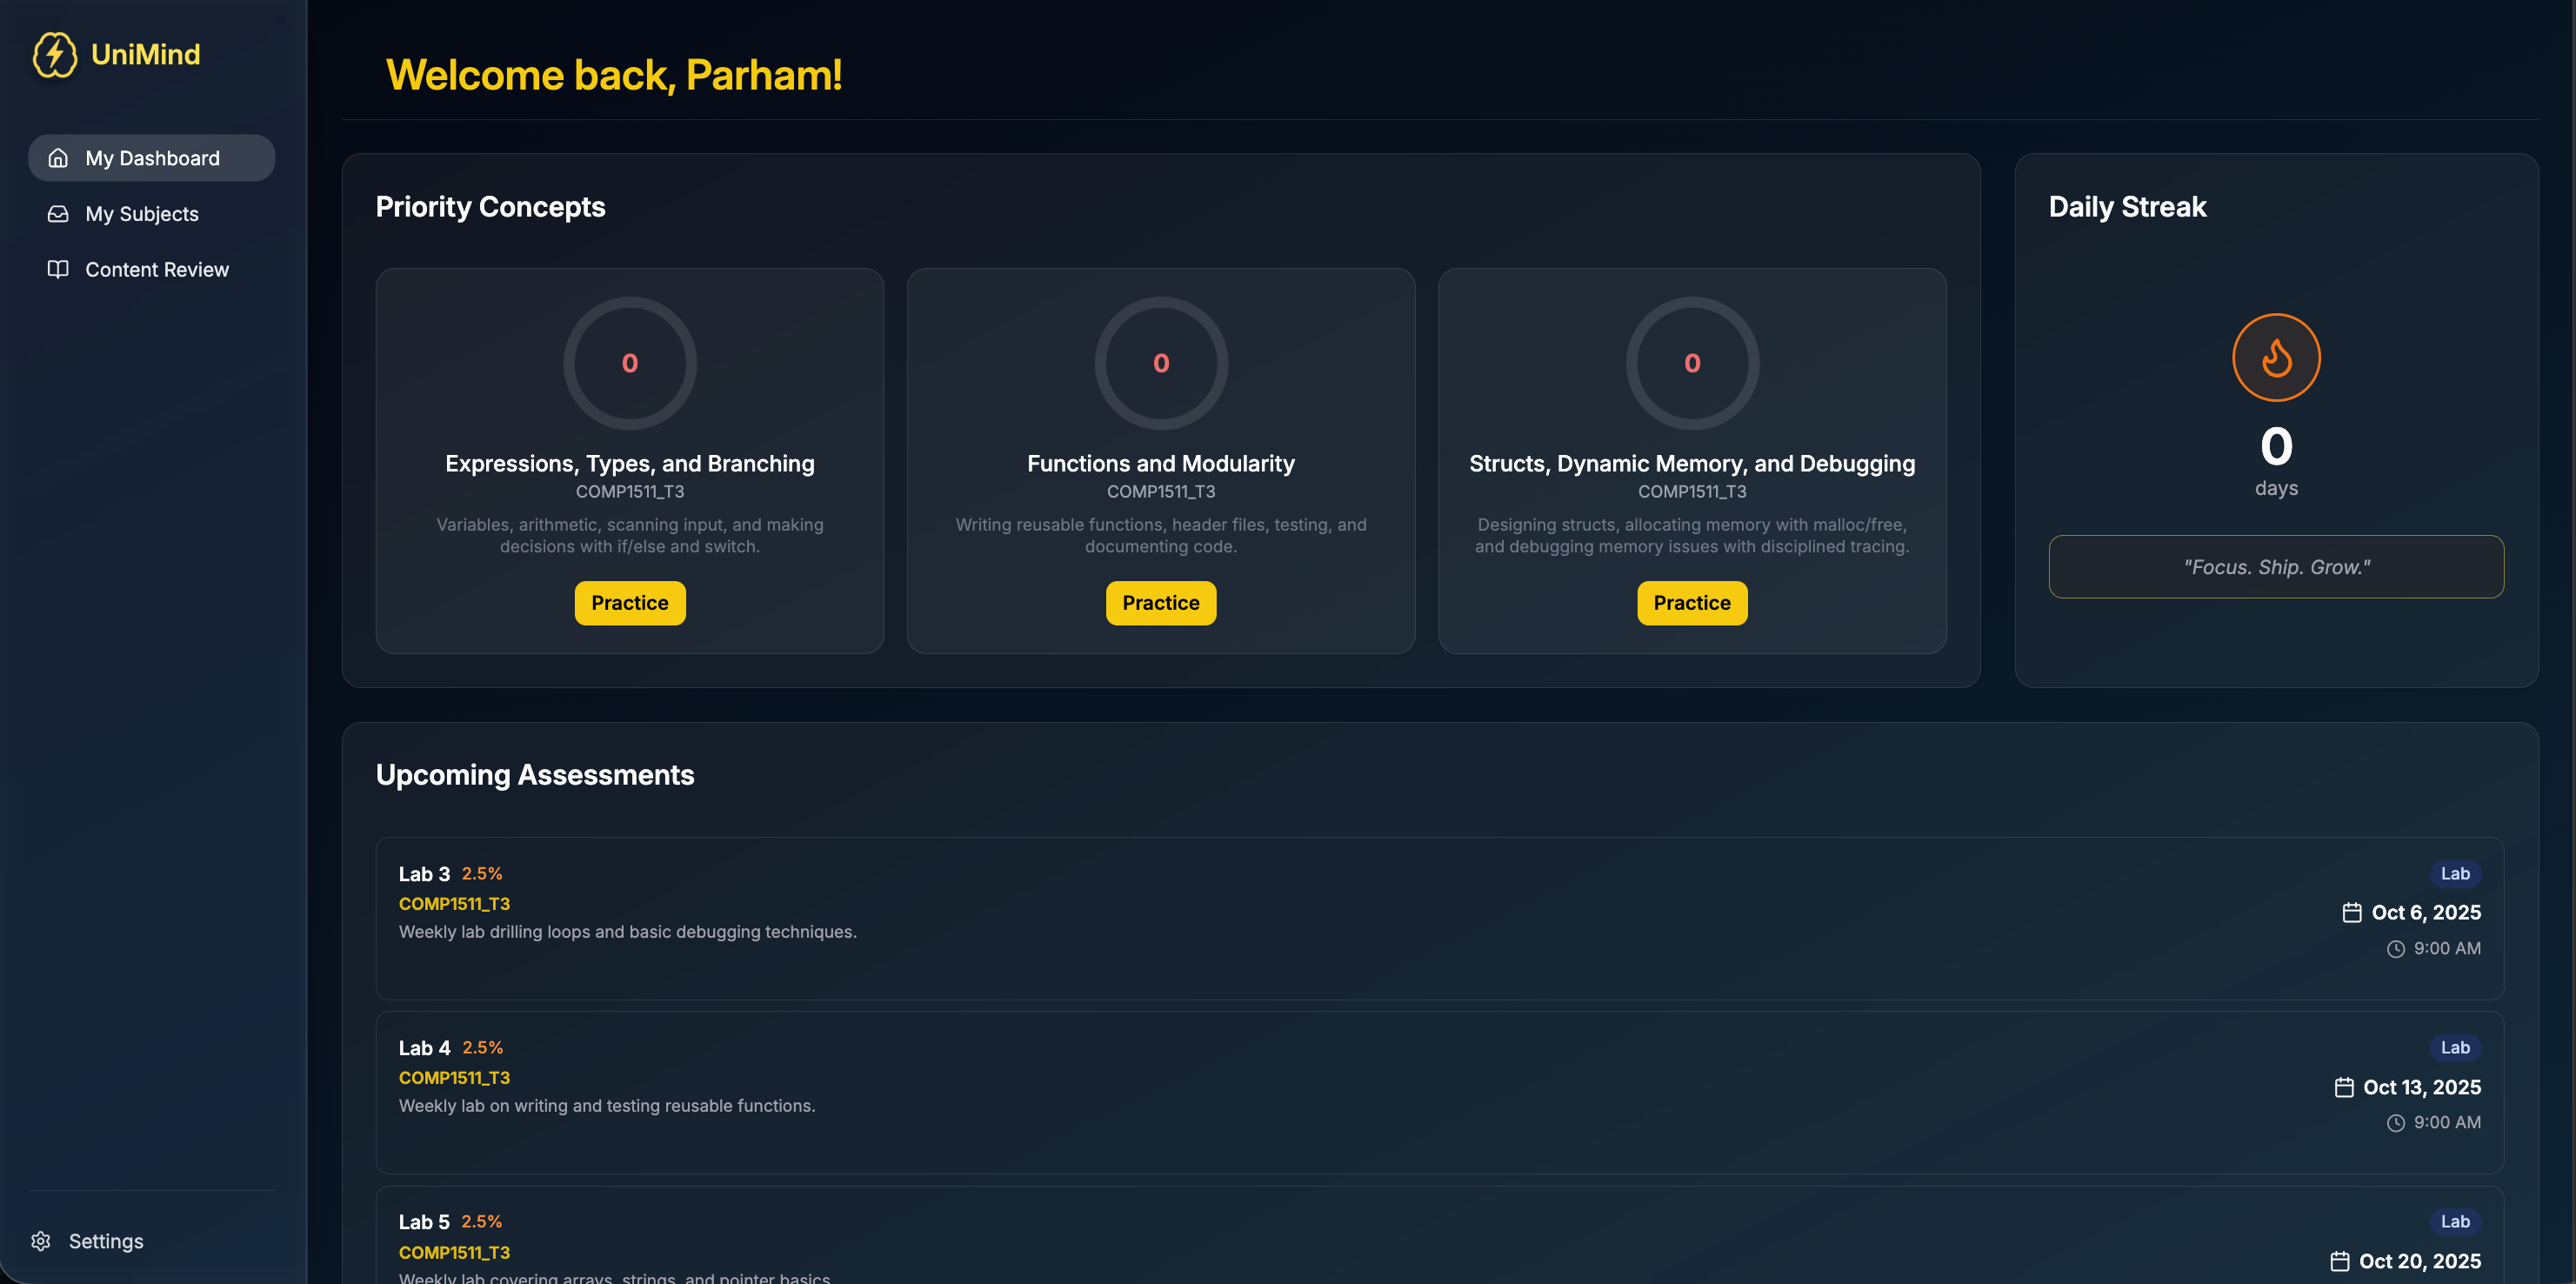Click the Functions and Modularity progress ring
The height and width of the screenshot is (1284, 2576).
pyautogui.click(x=1160, y=363)
